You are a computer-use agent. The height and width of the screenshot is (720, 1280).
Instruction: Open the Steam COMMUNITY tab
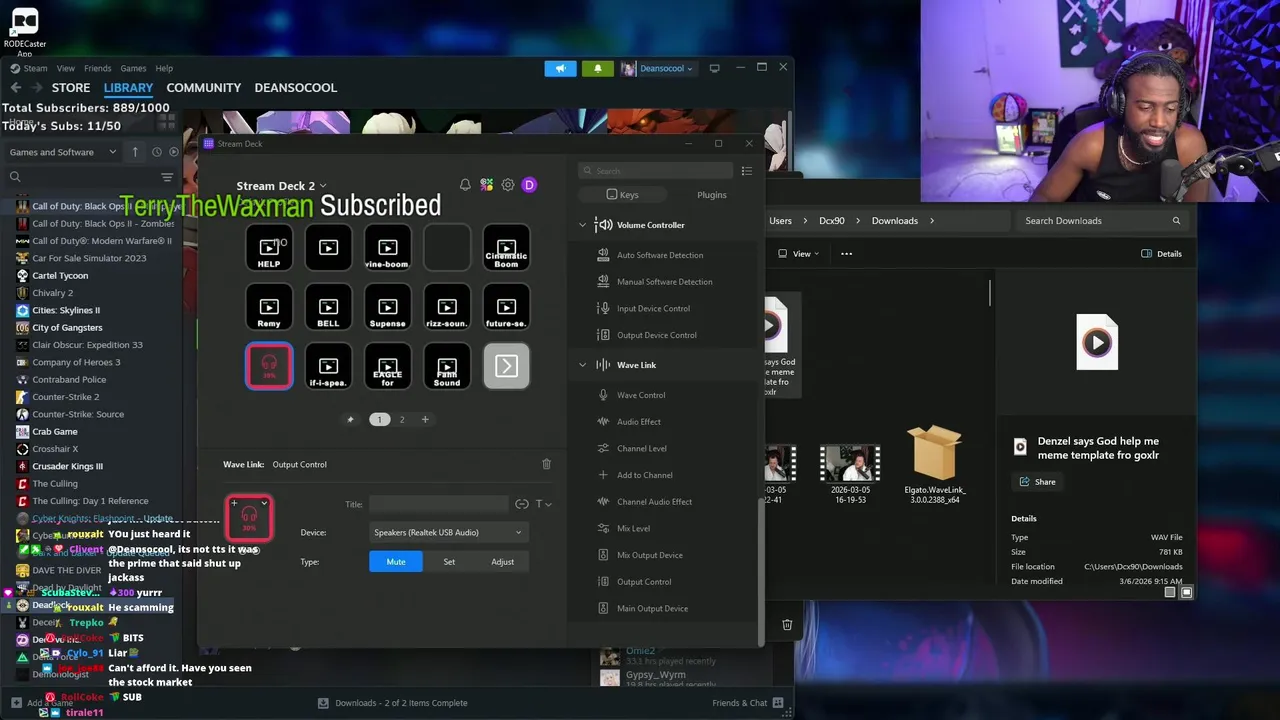204,88
